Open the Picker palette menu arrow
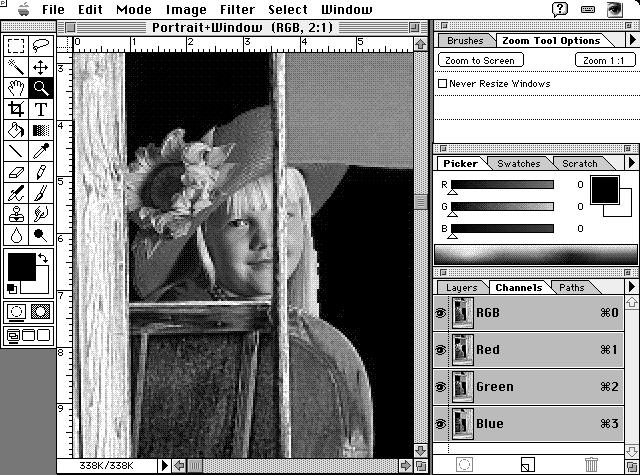Viewport: 640px width, 475px height. pyautogui.click(x=632, y=163)
